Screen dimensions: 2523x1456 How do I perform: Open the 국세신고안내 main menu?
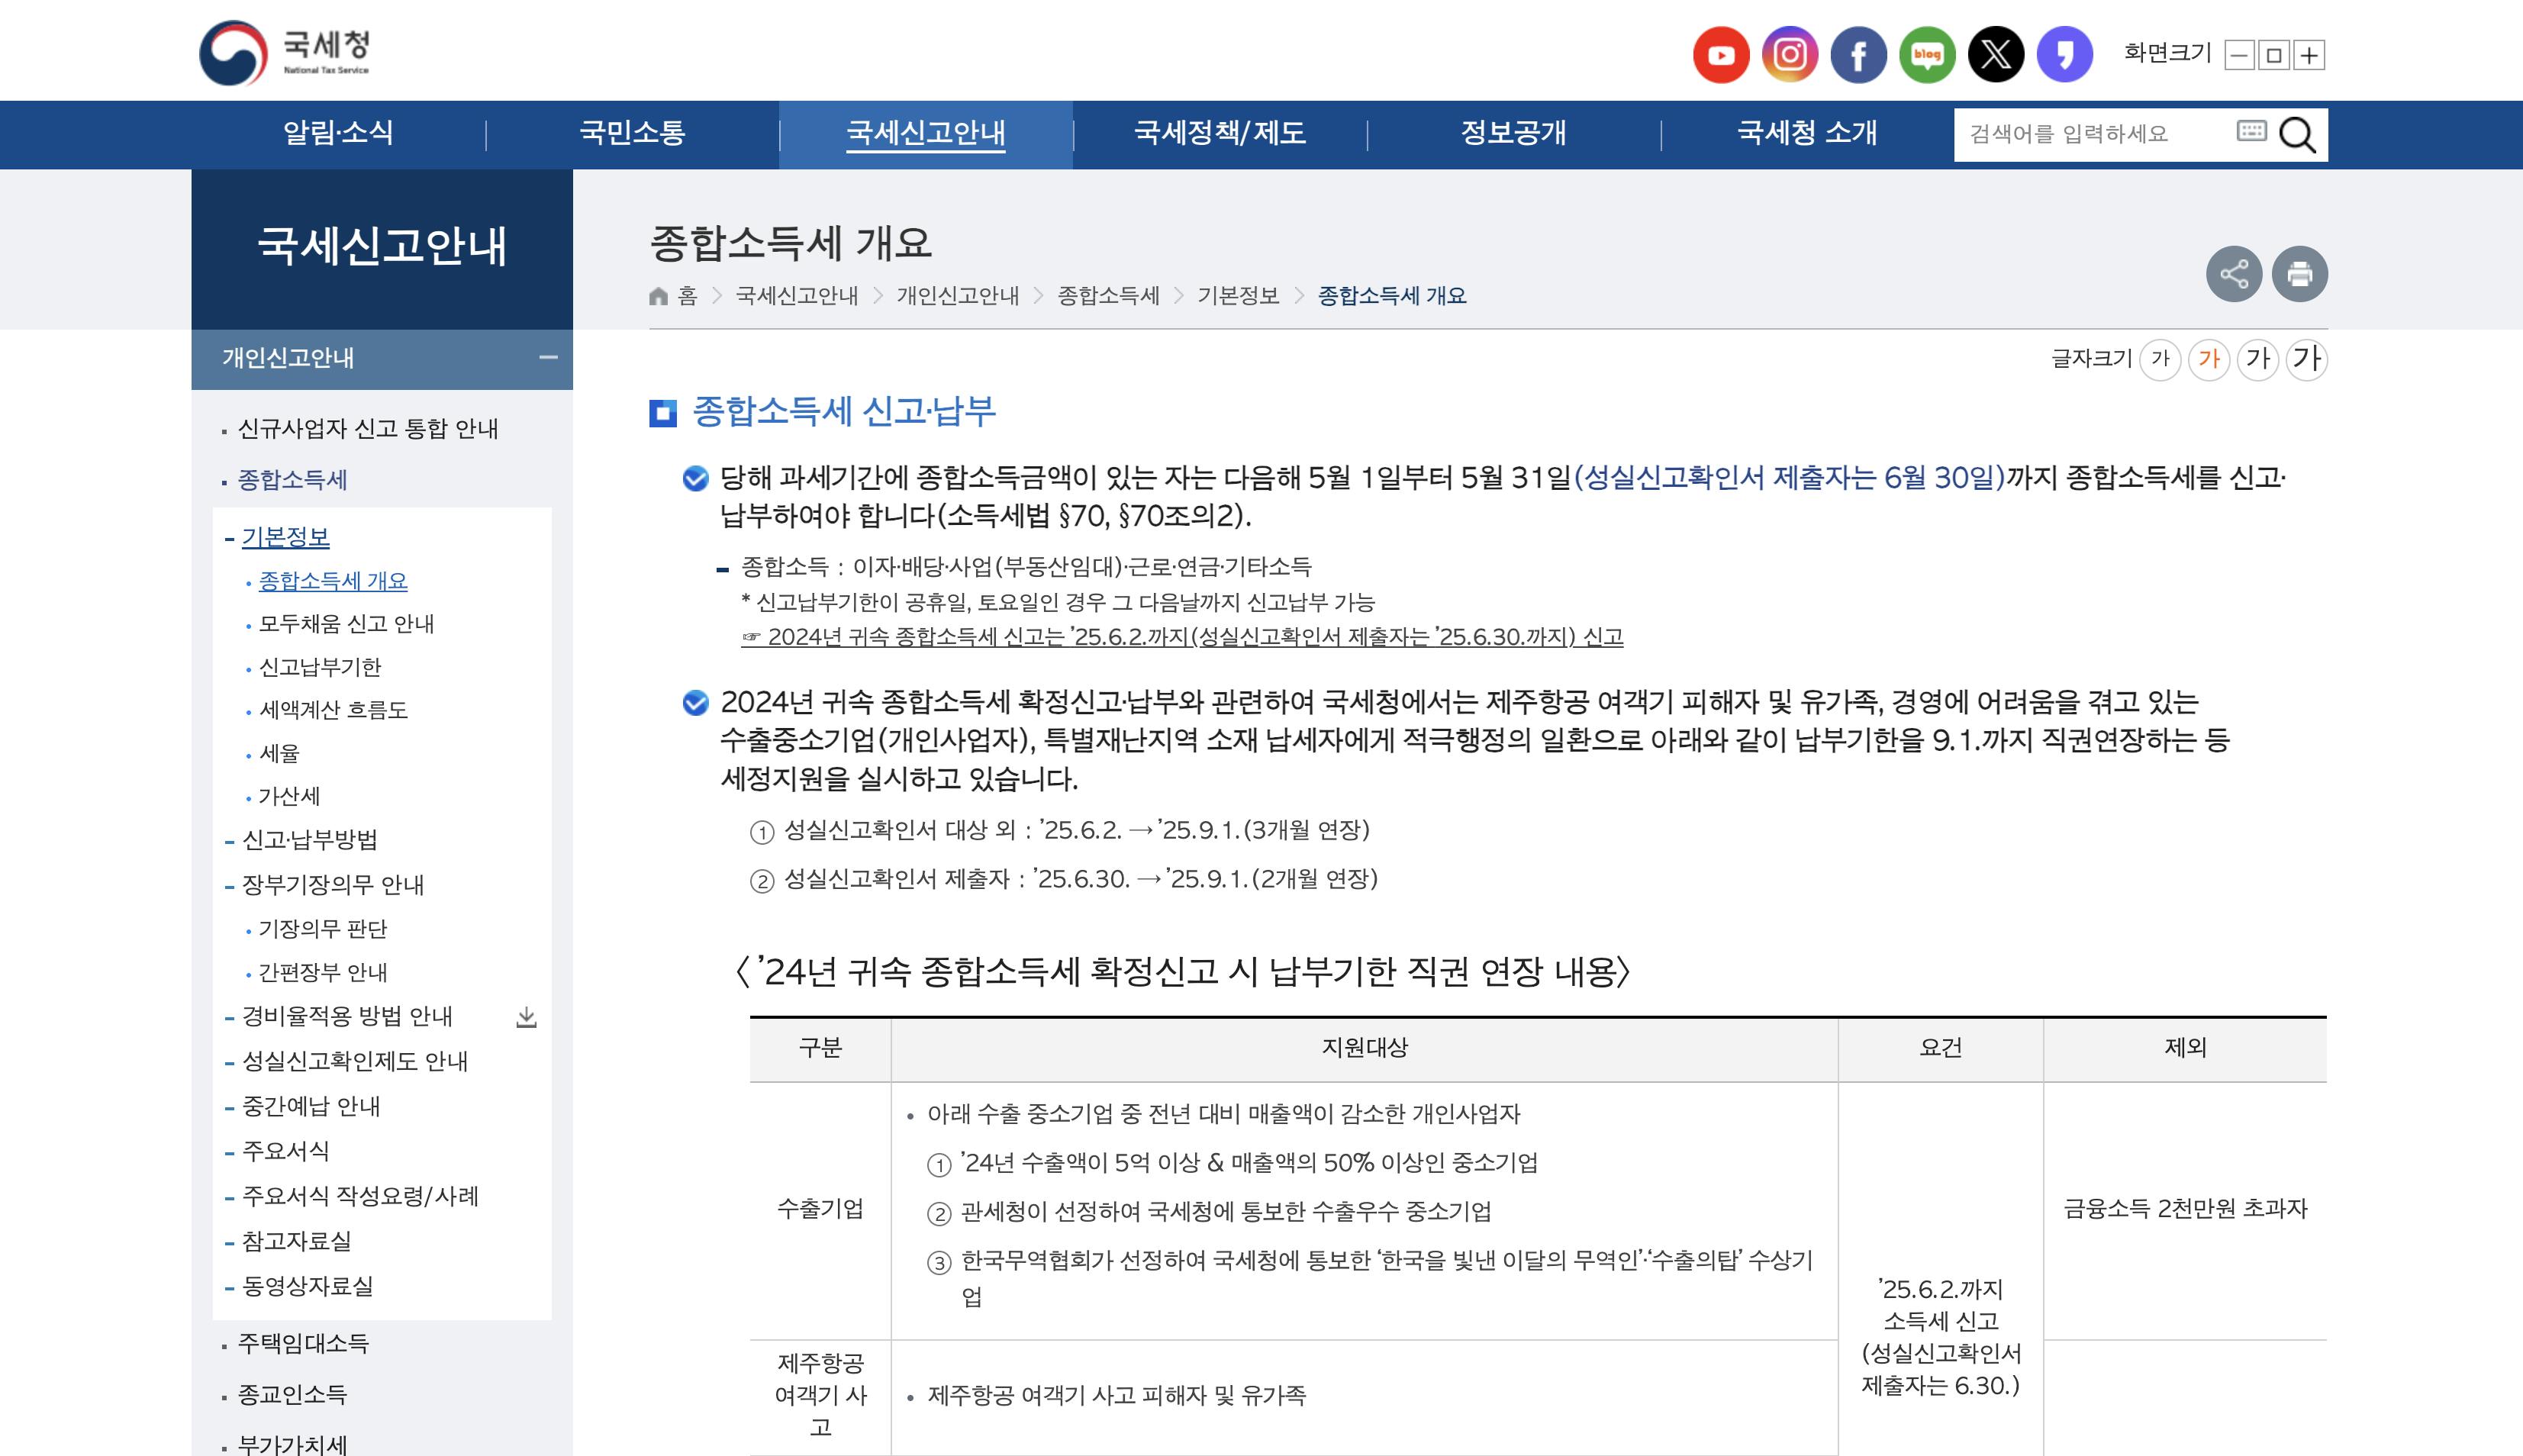[x=926, y=133]
